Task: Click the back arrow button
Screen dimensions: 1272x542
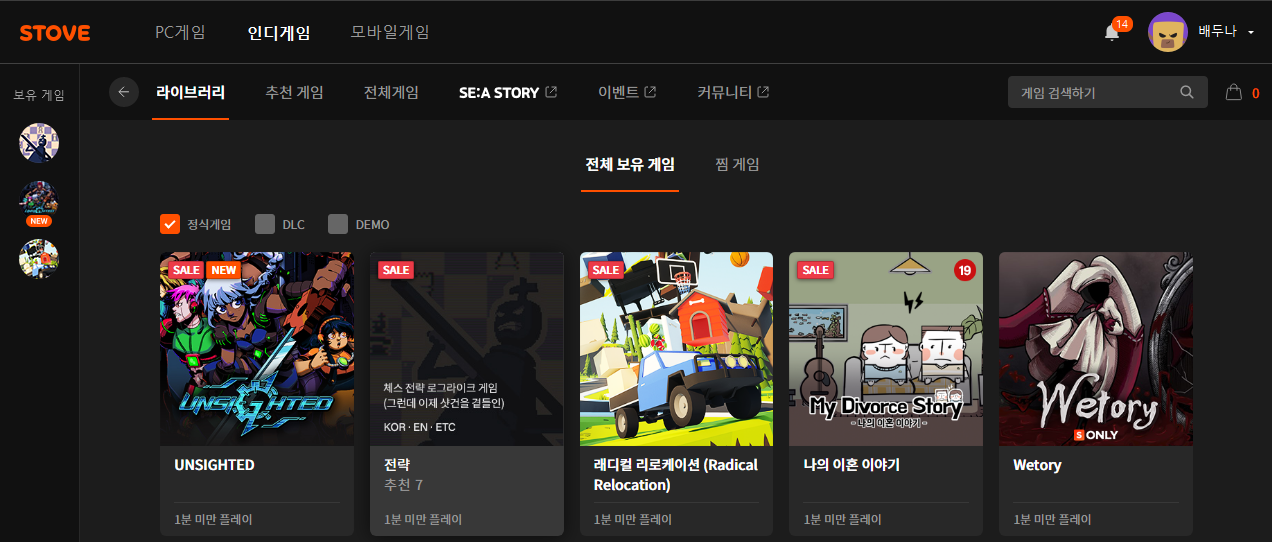Action: click(x=124, y=92)
